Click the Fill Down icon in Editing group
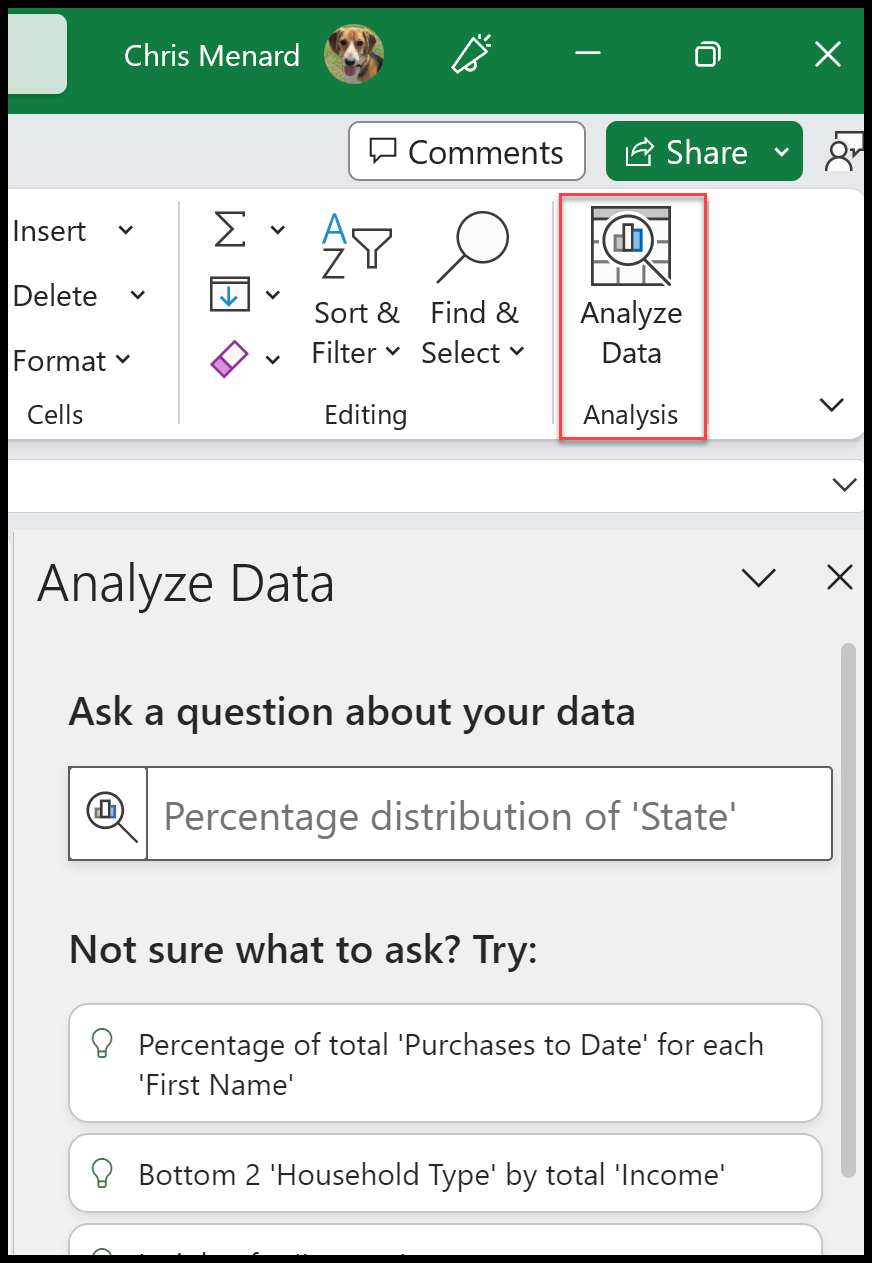 point(229,293)
